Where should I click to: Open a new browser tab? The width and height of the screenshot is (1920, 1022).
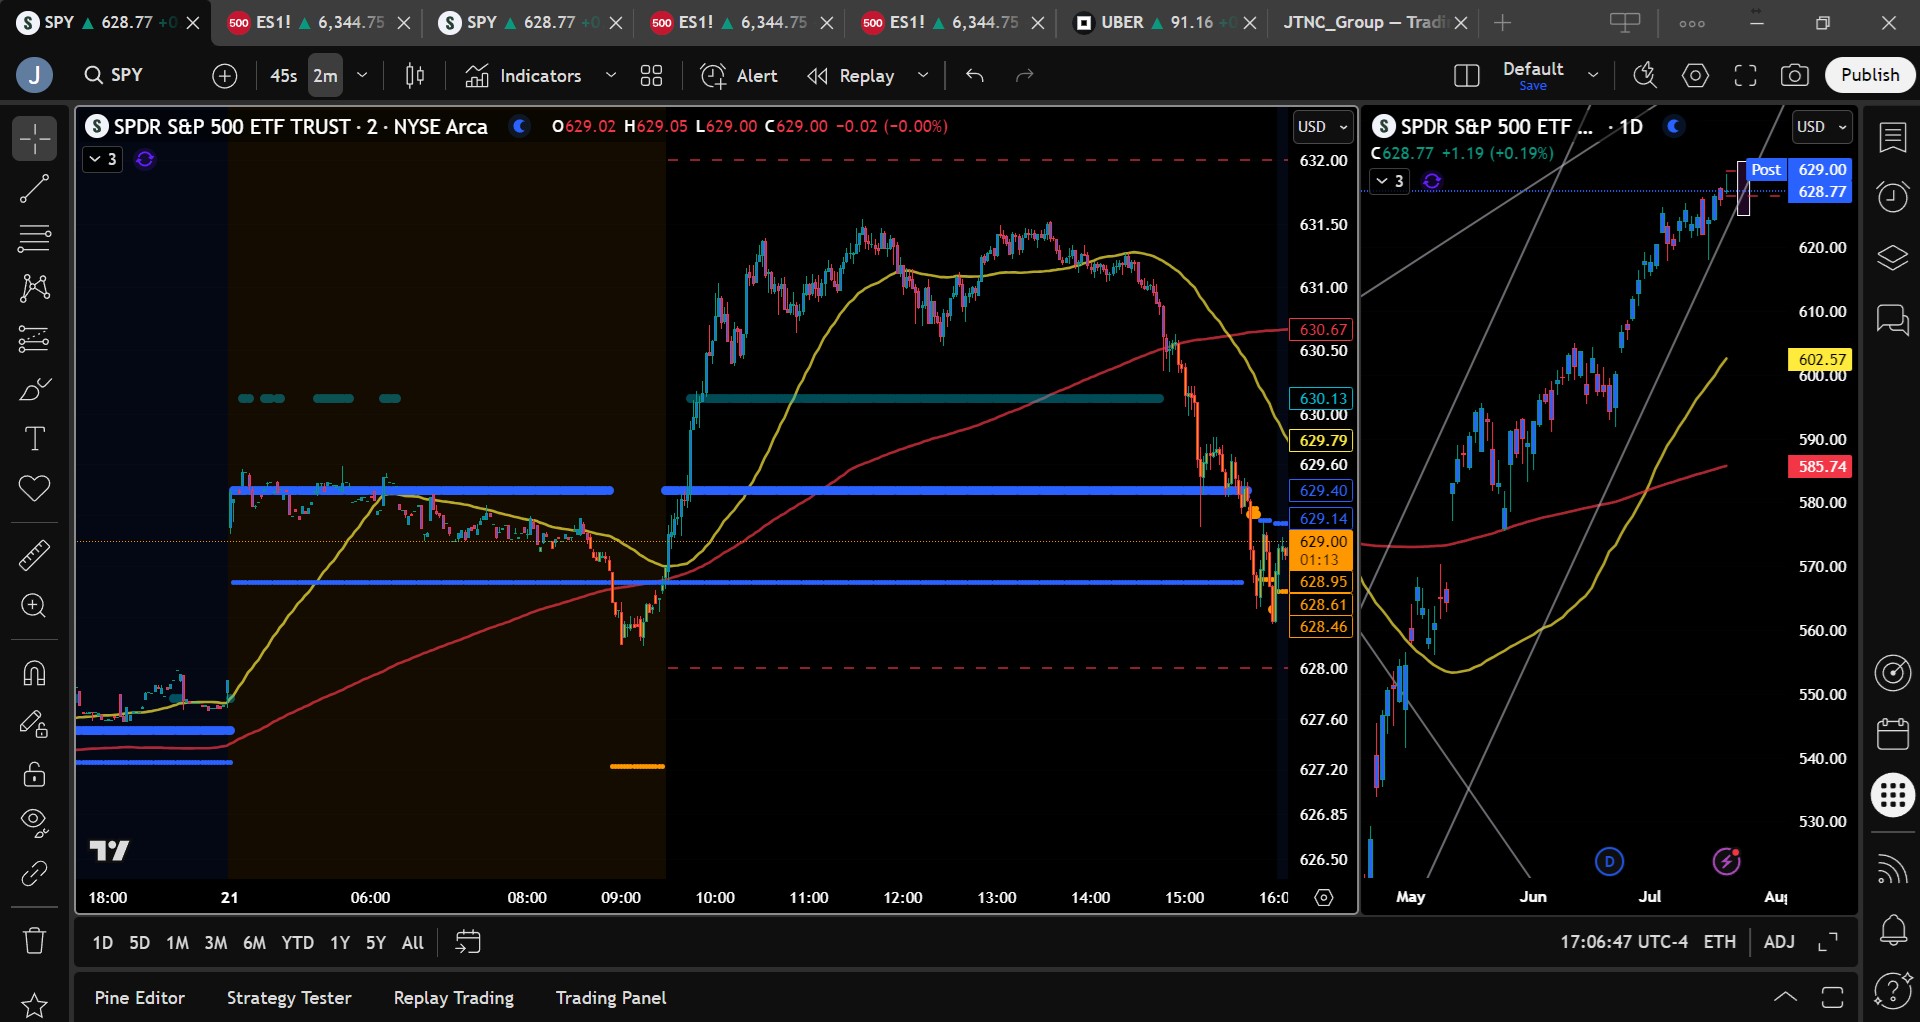pos(1502,22)
